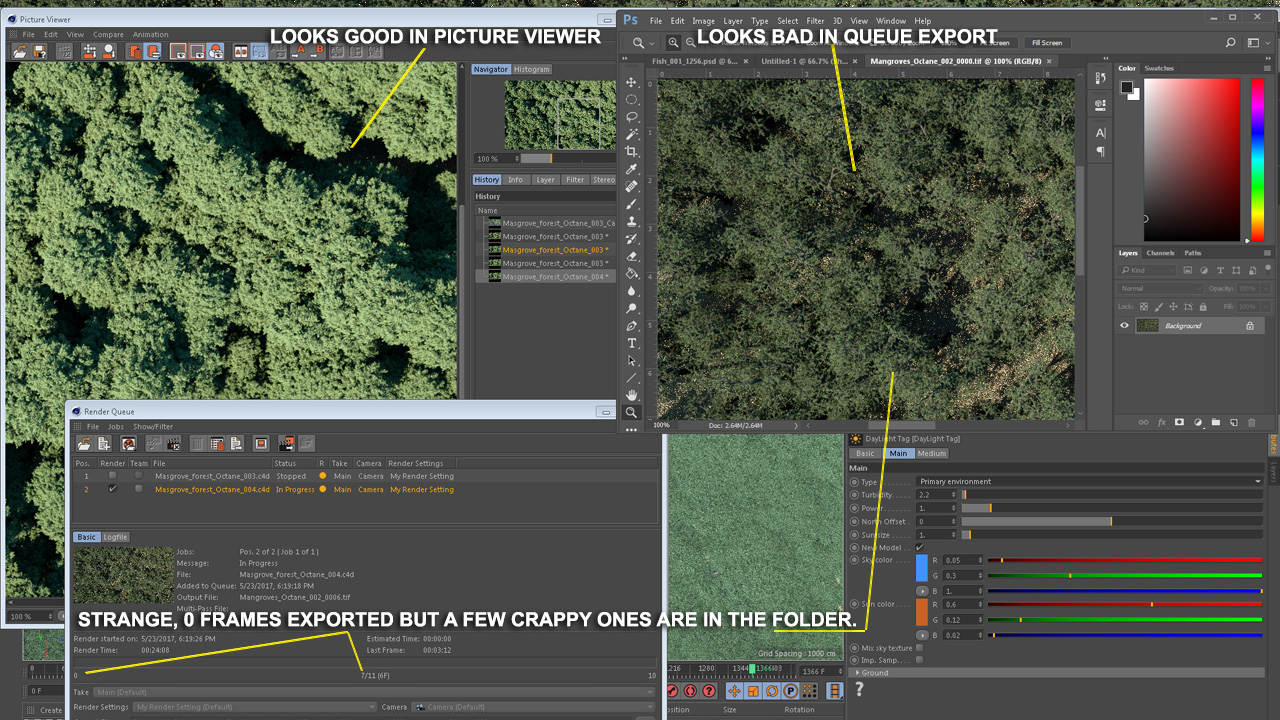
Task: Expand the Sky color B channel arrow
Action: pos(922,591)
